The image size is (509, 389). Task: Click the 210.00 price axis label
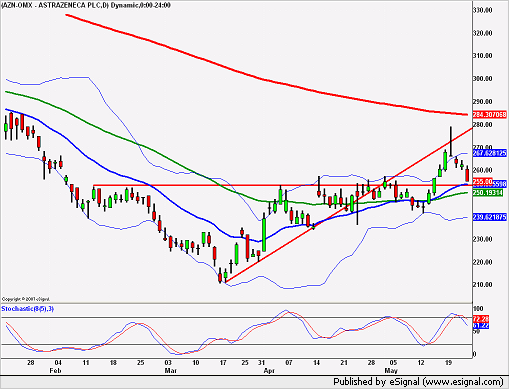[x=482, y=285]
